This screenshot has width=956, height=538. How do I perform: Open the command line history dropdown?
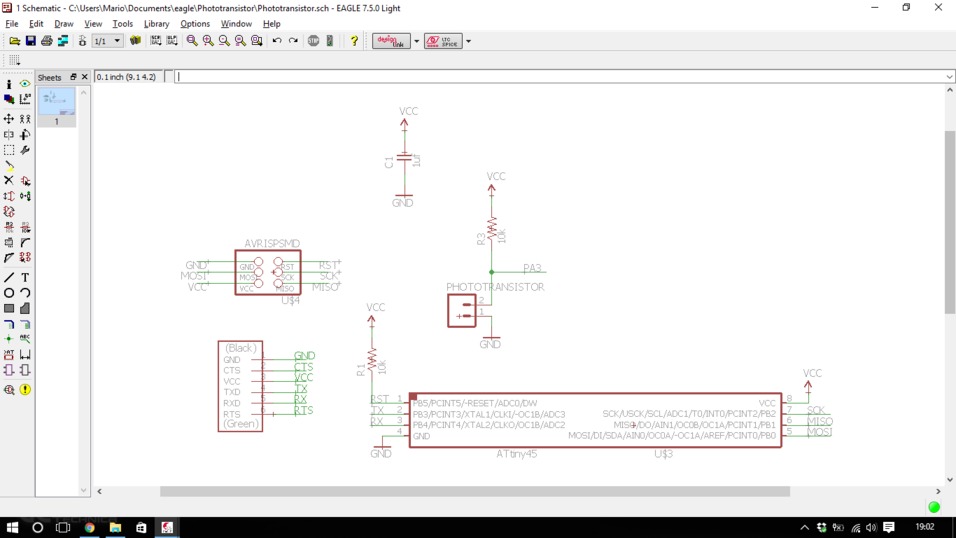point(949,77)
